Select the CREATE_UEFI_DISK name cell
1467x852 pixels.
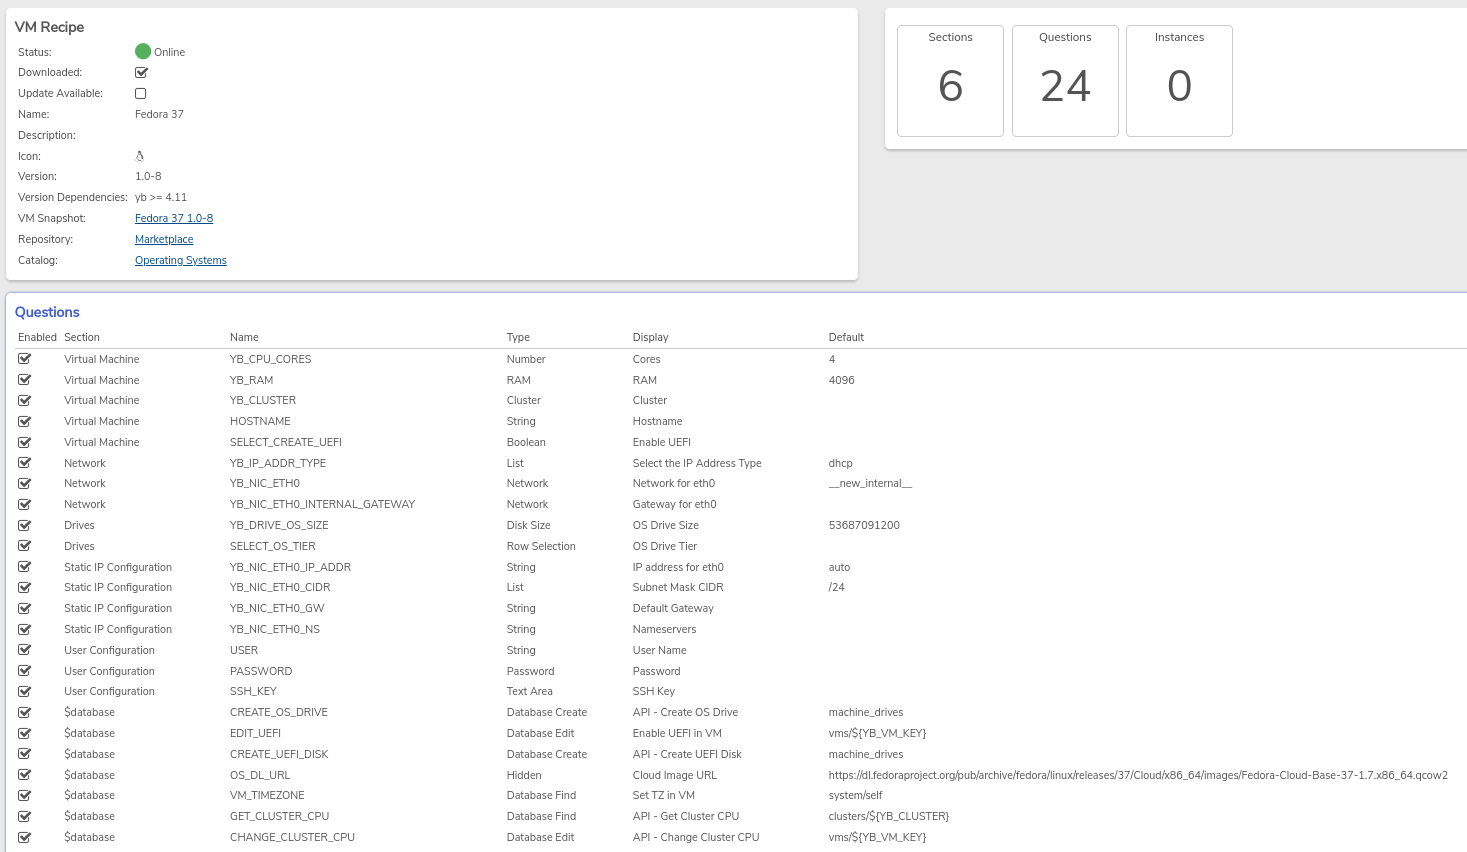tap(279, 754)
